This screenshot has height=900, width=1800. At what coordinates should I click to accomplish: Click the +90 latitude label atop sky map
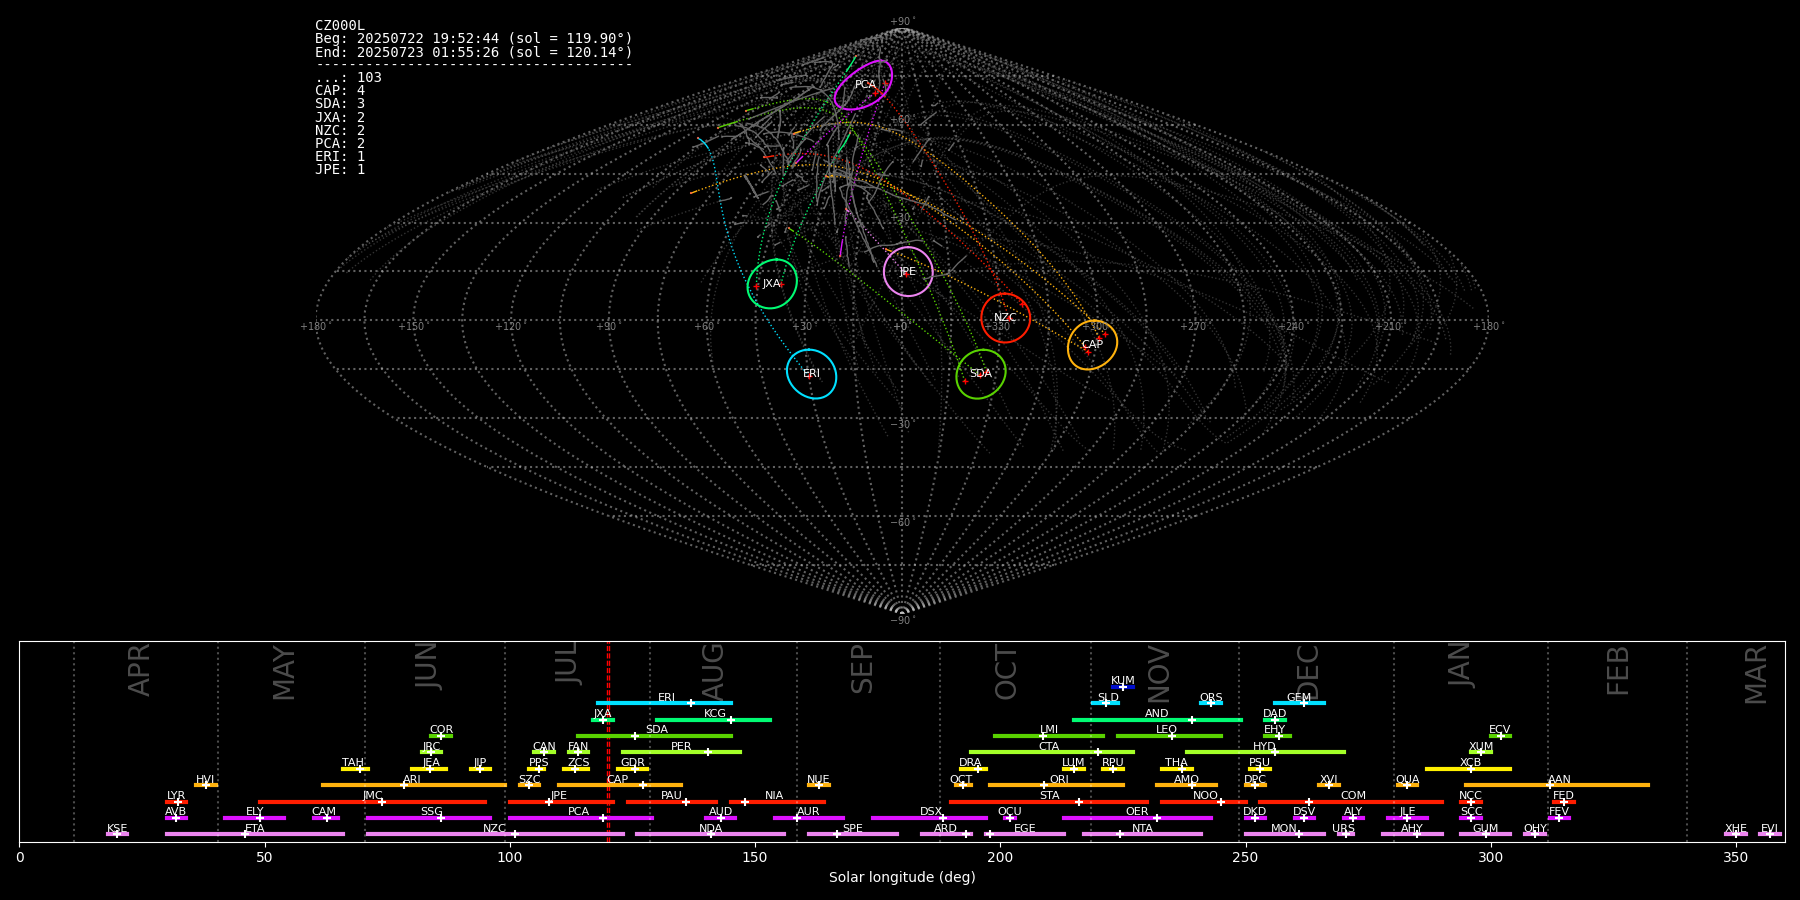[x=902, y=22]
